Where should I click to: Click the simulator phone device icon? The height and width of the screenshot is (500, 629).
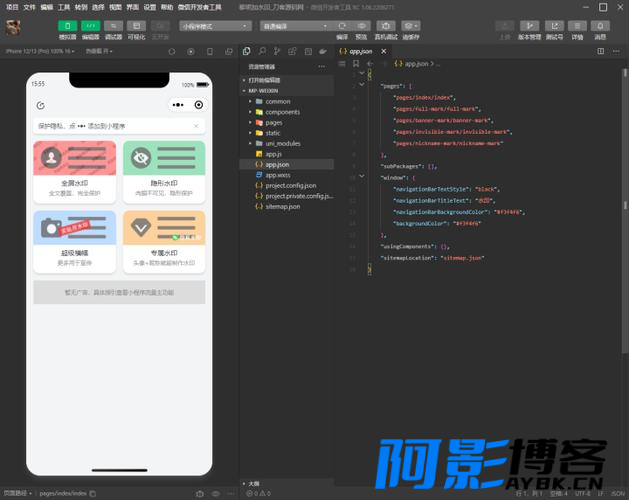pos(210,51)
